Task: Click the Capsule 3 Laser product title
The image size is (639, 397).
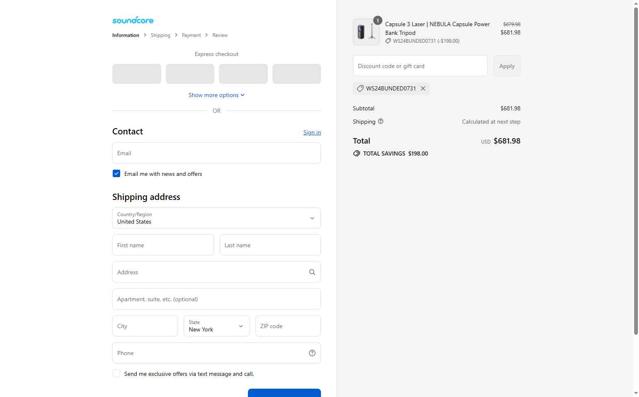Action: pos(437,29)
